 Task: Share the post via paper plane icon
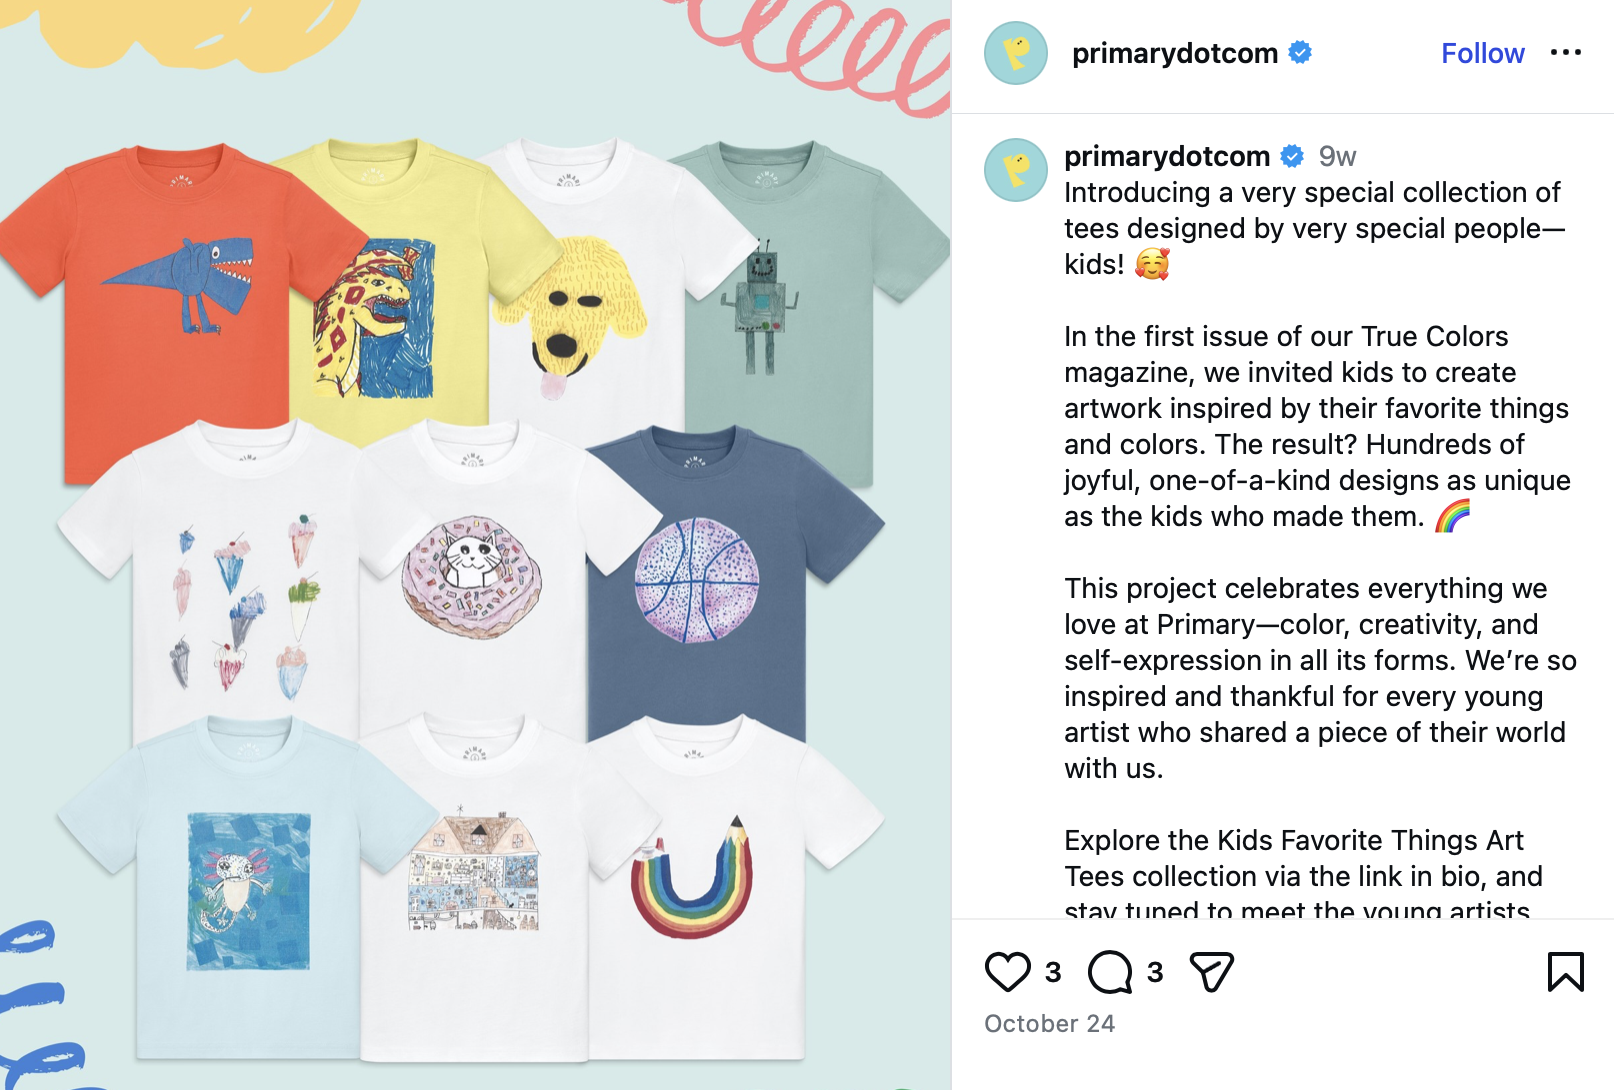pos(1211,972)
